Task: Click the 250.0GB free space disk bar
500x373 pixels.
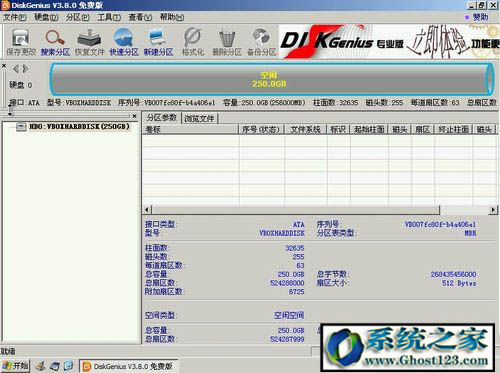Action: [x=271, y=79]
